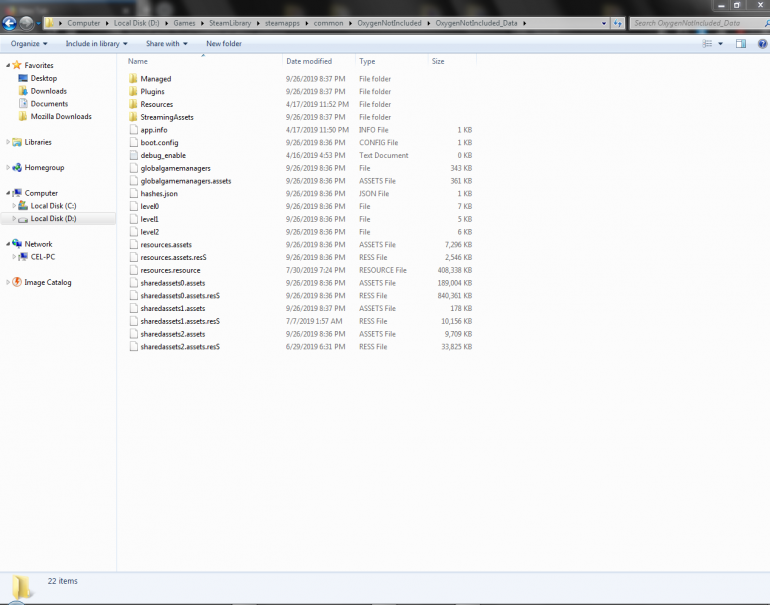
Task: Toggle the preview pane icon
Action: [741, 44]
